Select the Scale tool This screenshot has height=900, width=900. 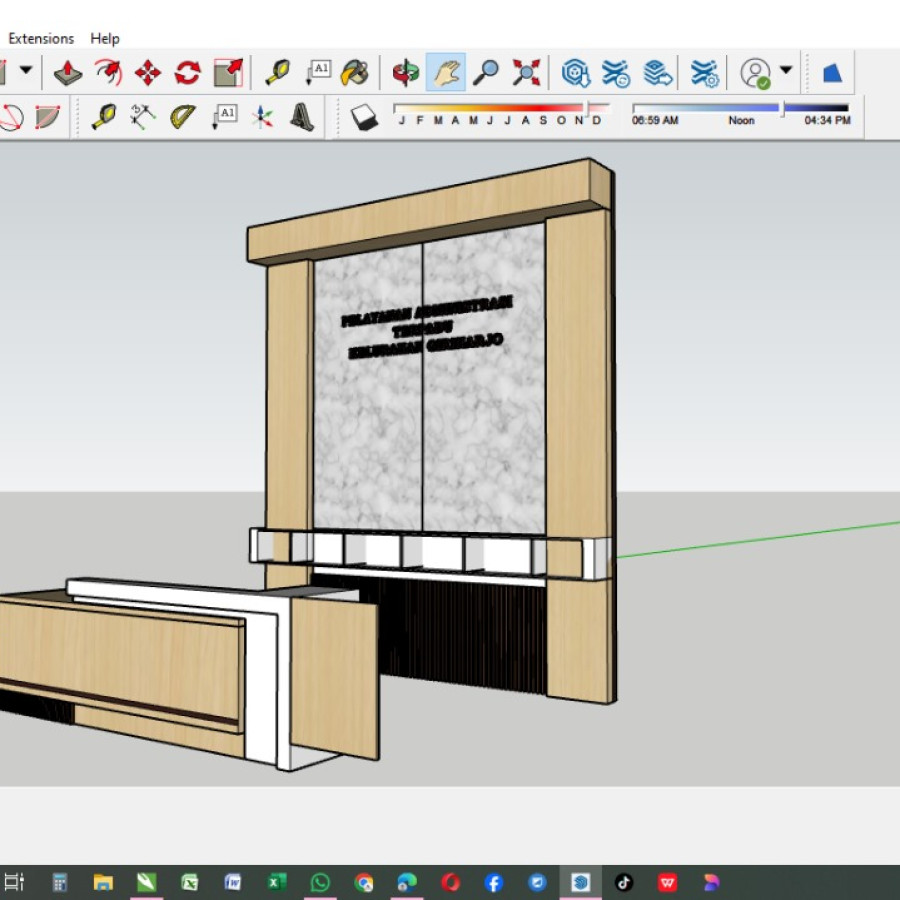coord(228,73)
